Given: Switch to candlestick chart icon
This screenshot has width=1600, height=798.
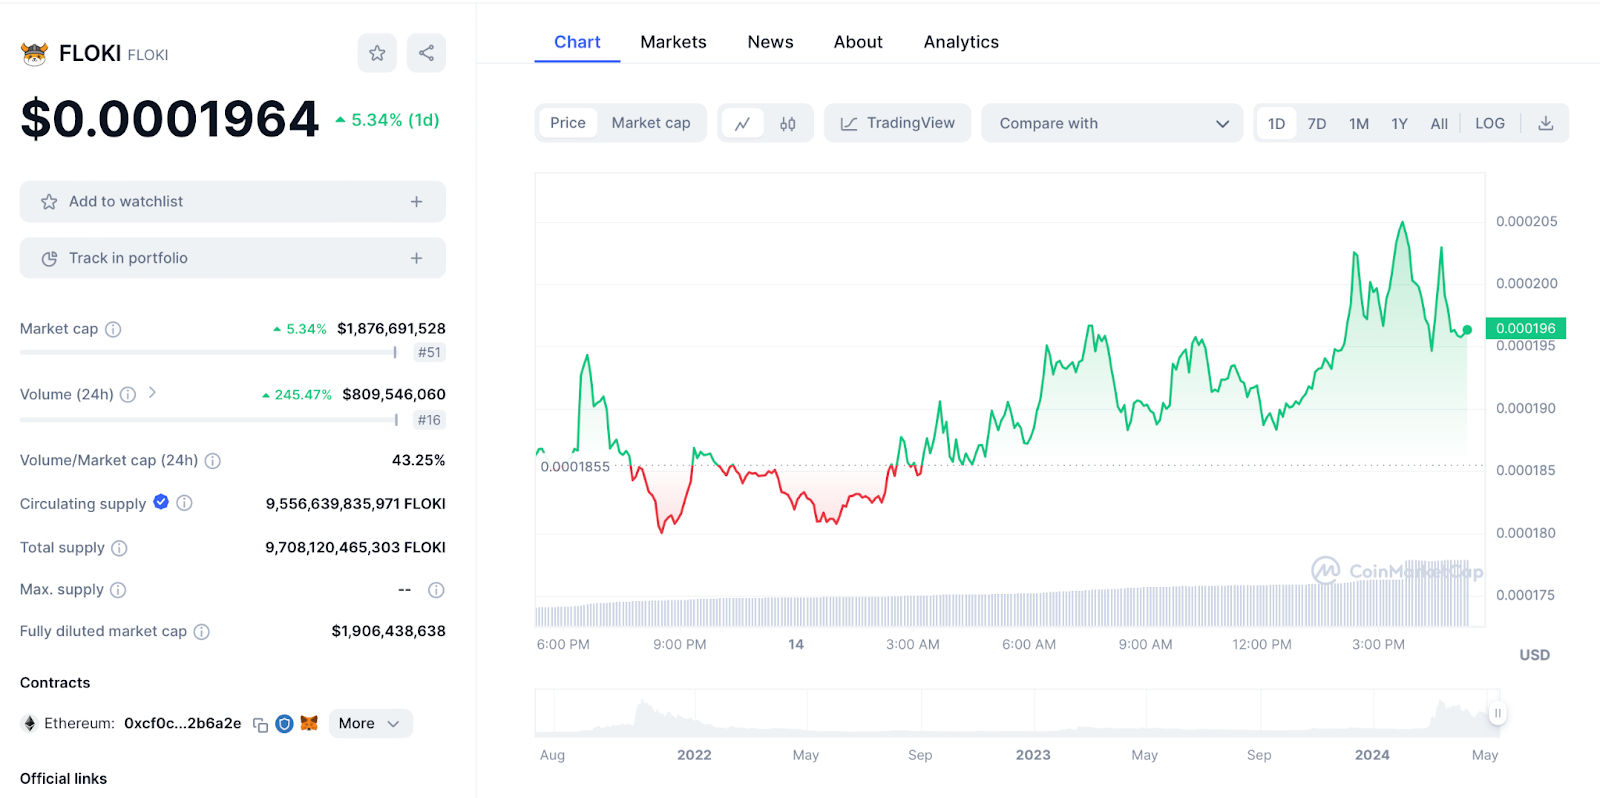Looking at the screenshot, I should pyautogui.click(x=788, y=123).
